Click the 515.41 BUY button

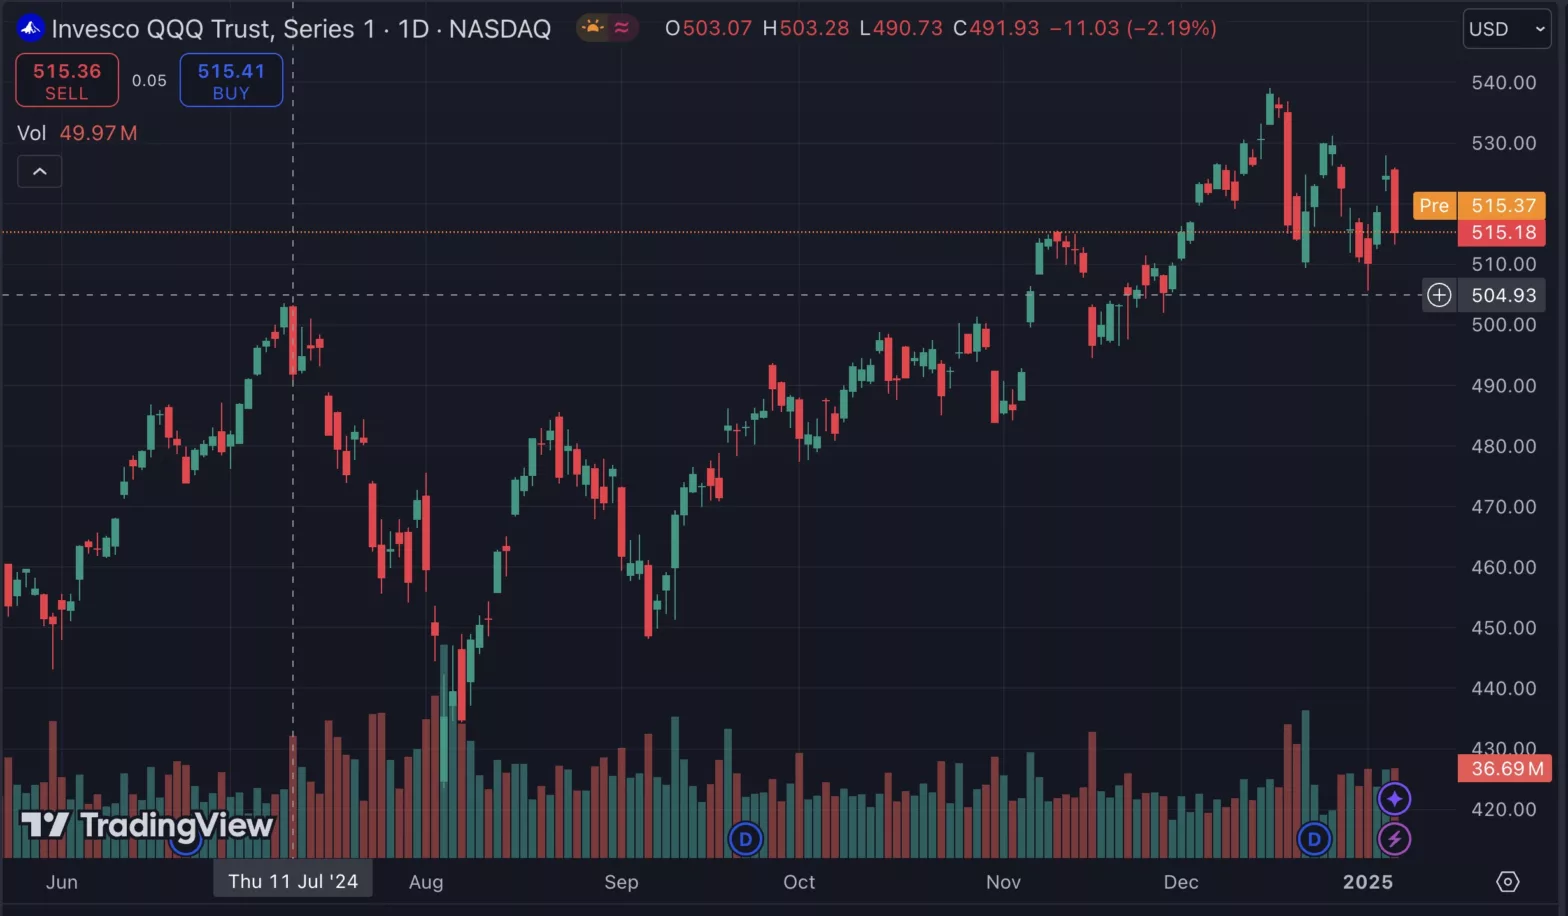pos(231,81)
